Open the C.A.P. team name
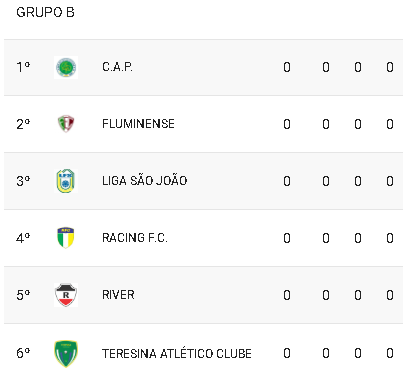409x384 pixels. [117, 67]
